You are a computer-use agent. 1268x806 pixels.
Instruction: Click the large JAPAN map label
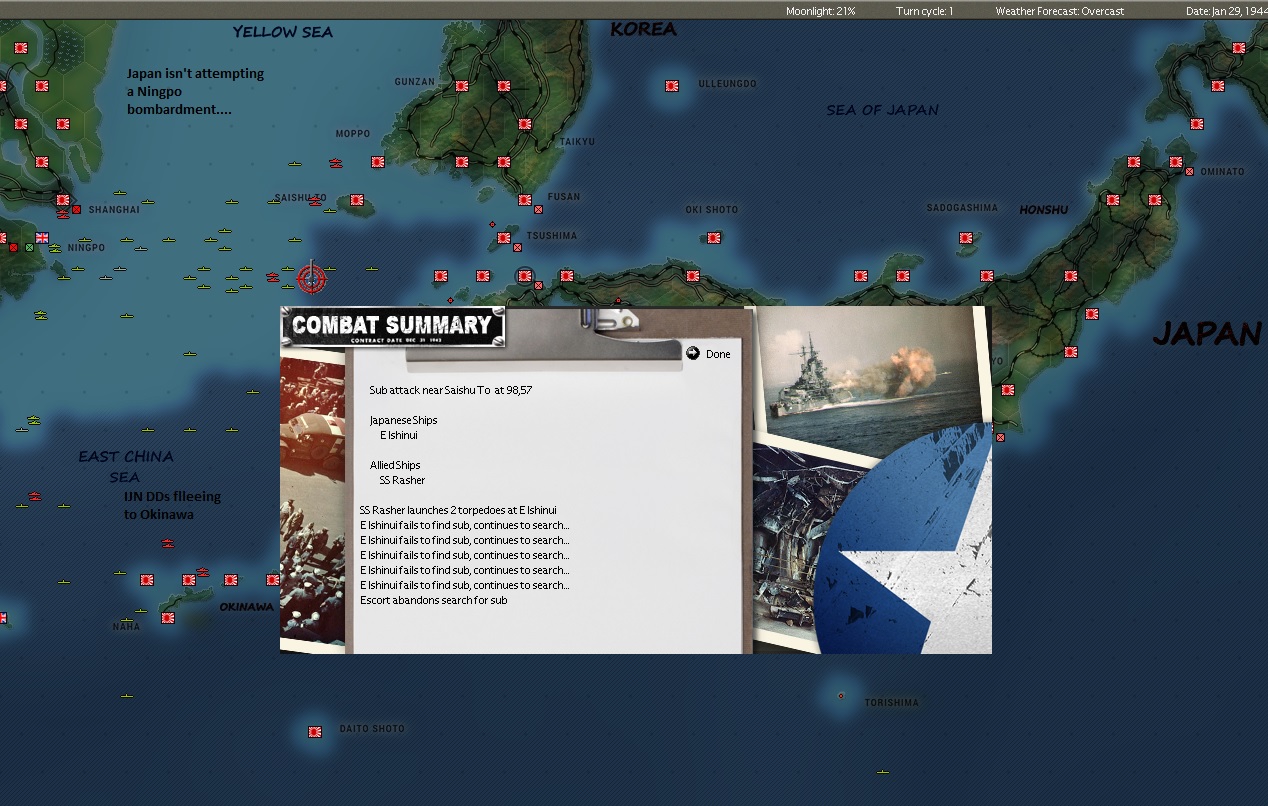(x=1207, y=334)
